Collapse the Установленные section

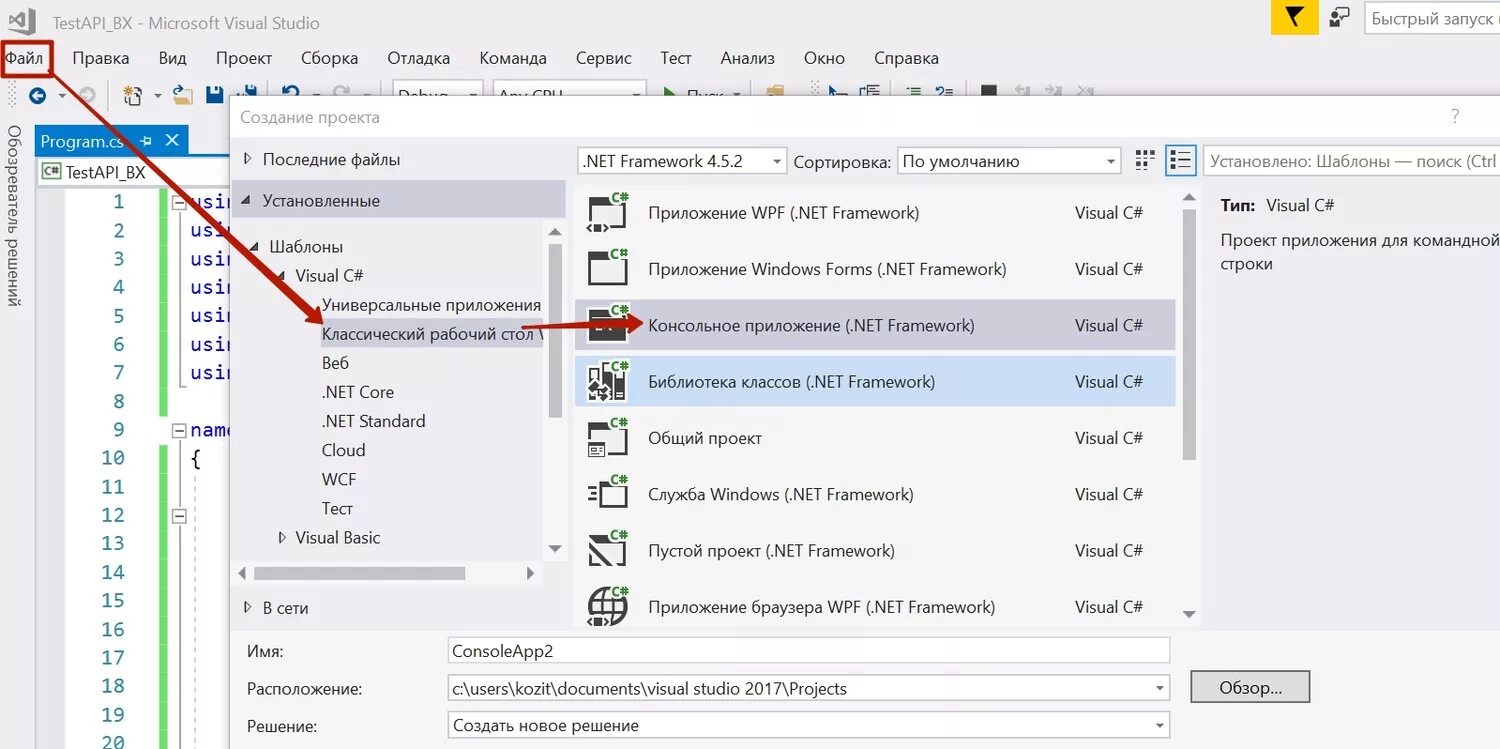coord(248,201)
